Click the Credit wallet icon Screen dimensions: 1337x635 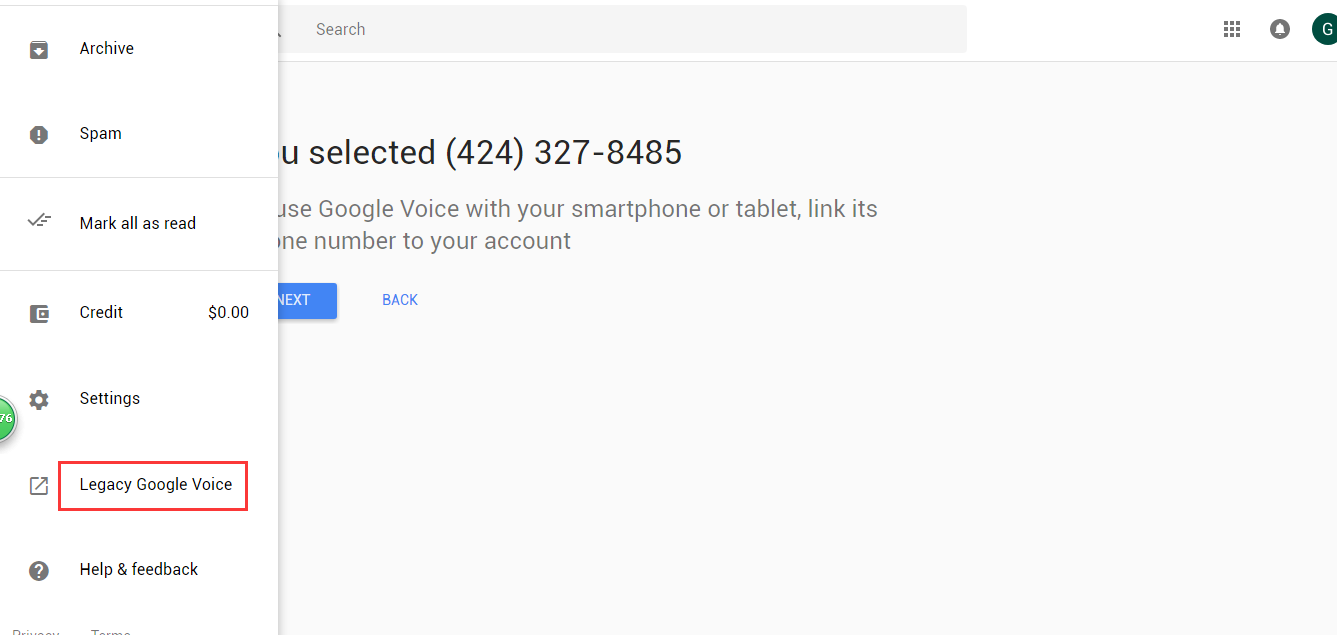click(x=39, y=314)
